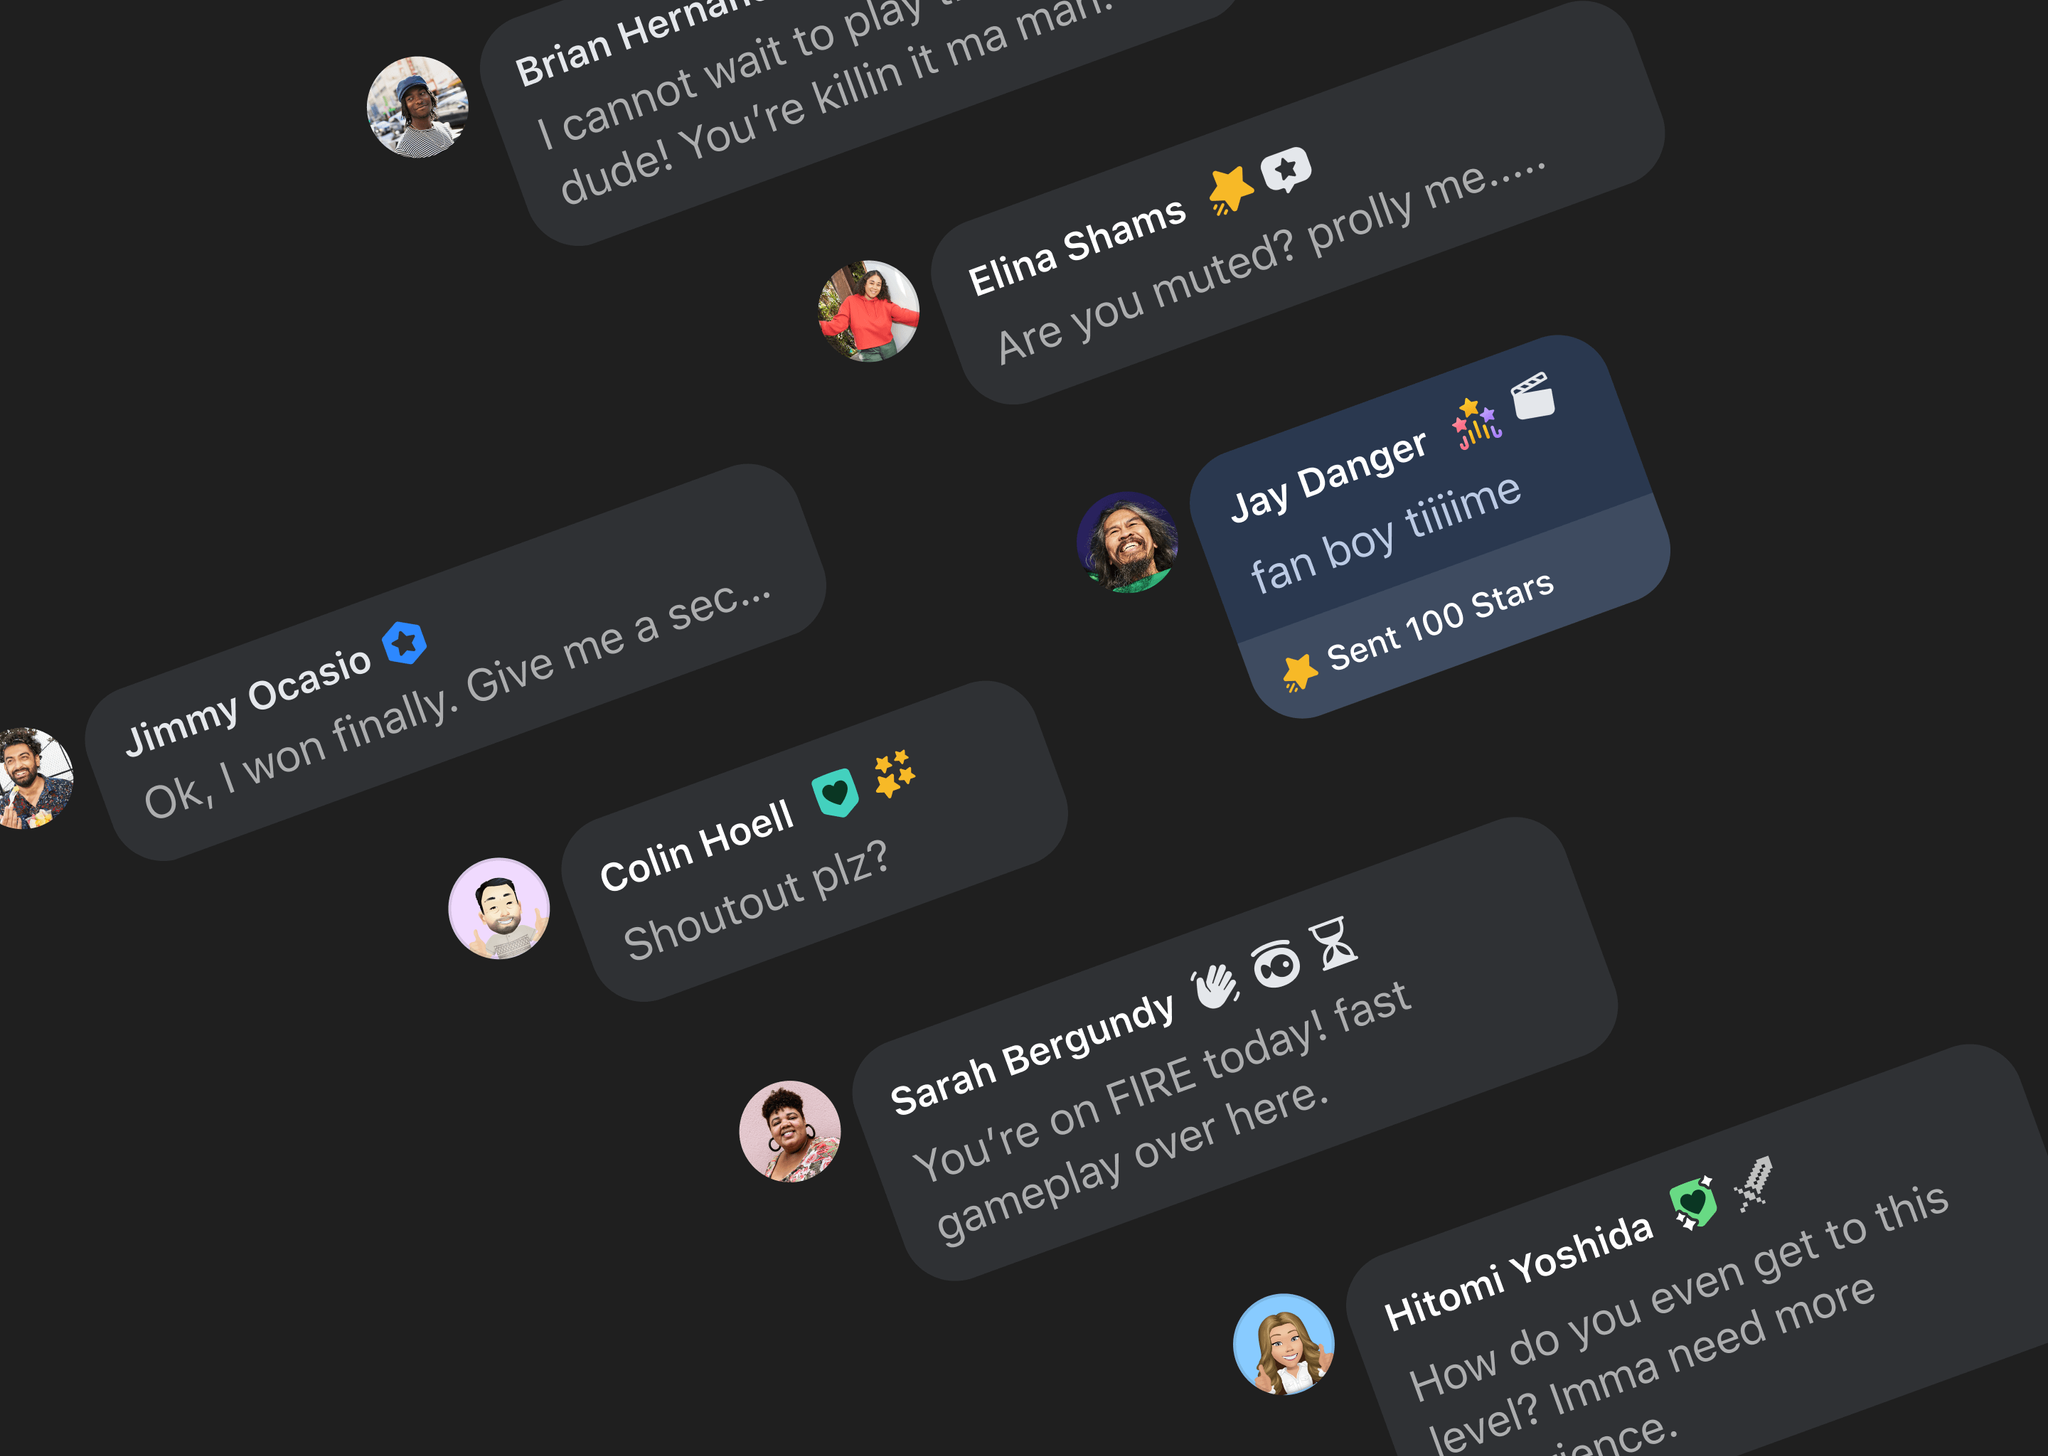
Task: Click the eye badge next to Sarah Bergundy
Action: click(x=1276, y=964)
